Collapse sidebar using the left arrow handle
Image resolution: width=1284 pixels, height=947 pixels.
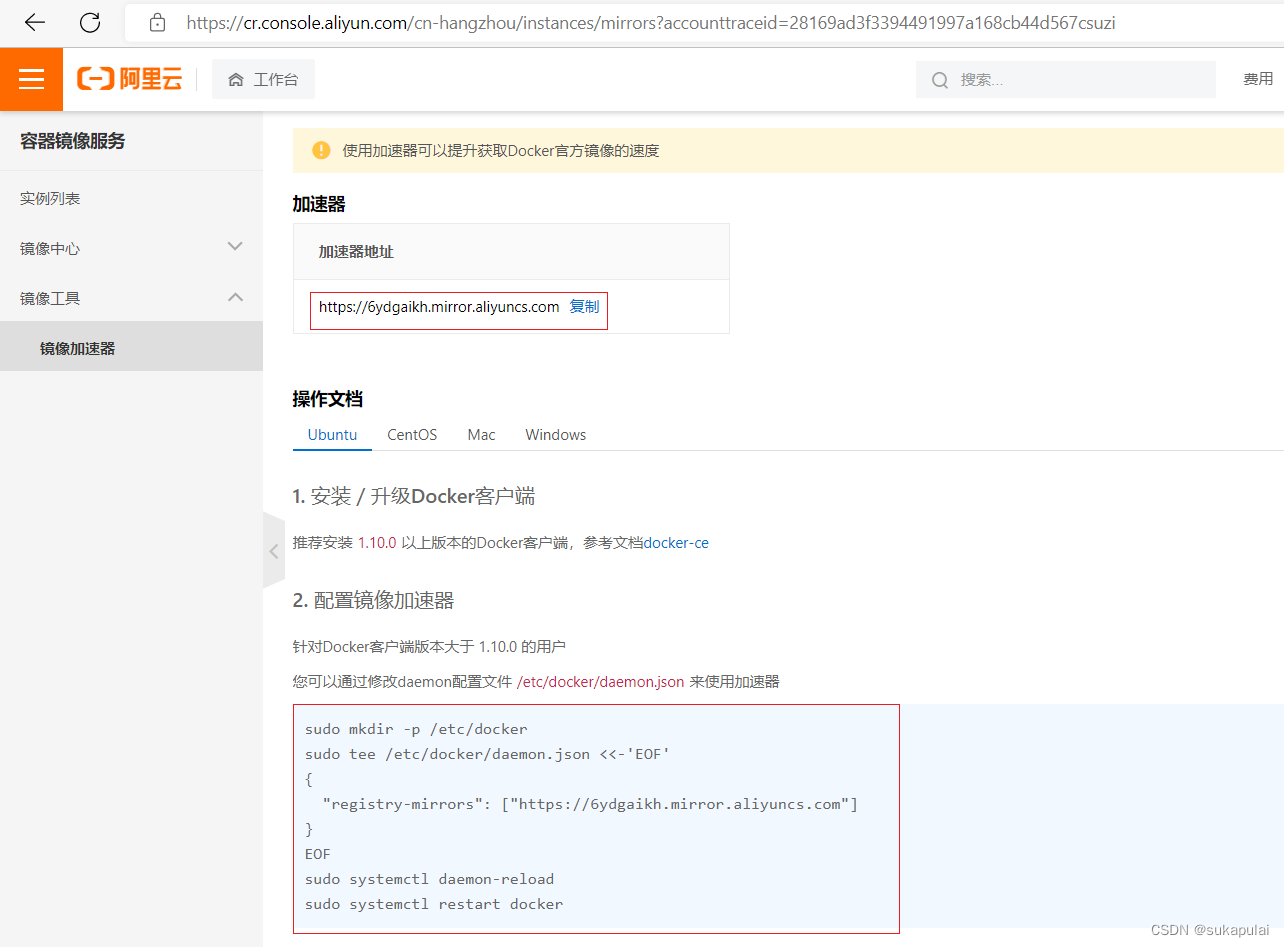273,550
